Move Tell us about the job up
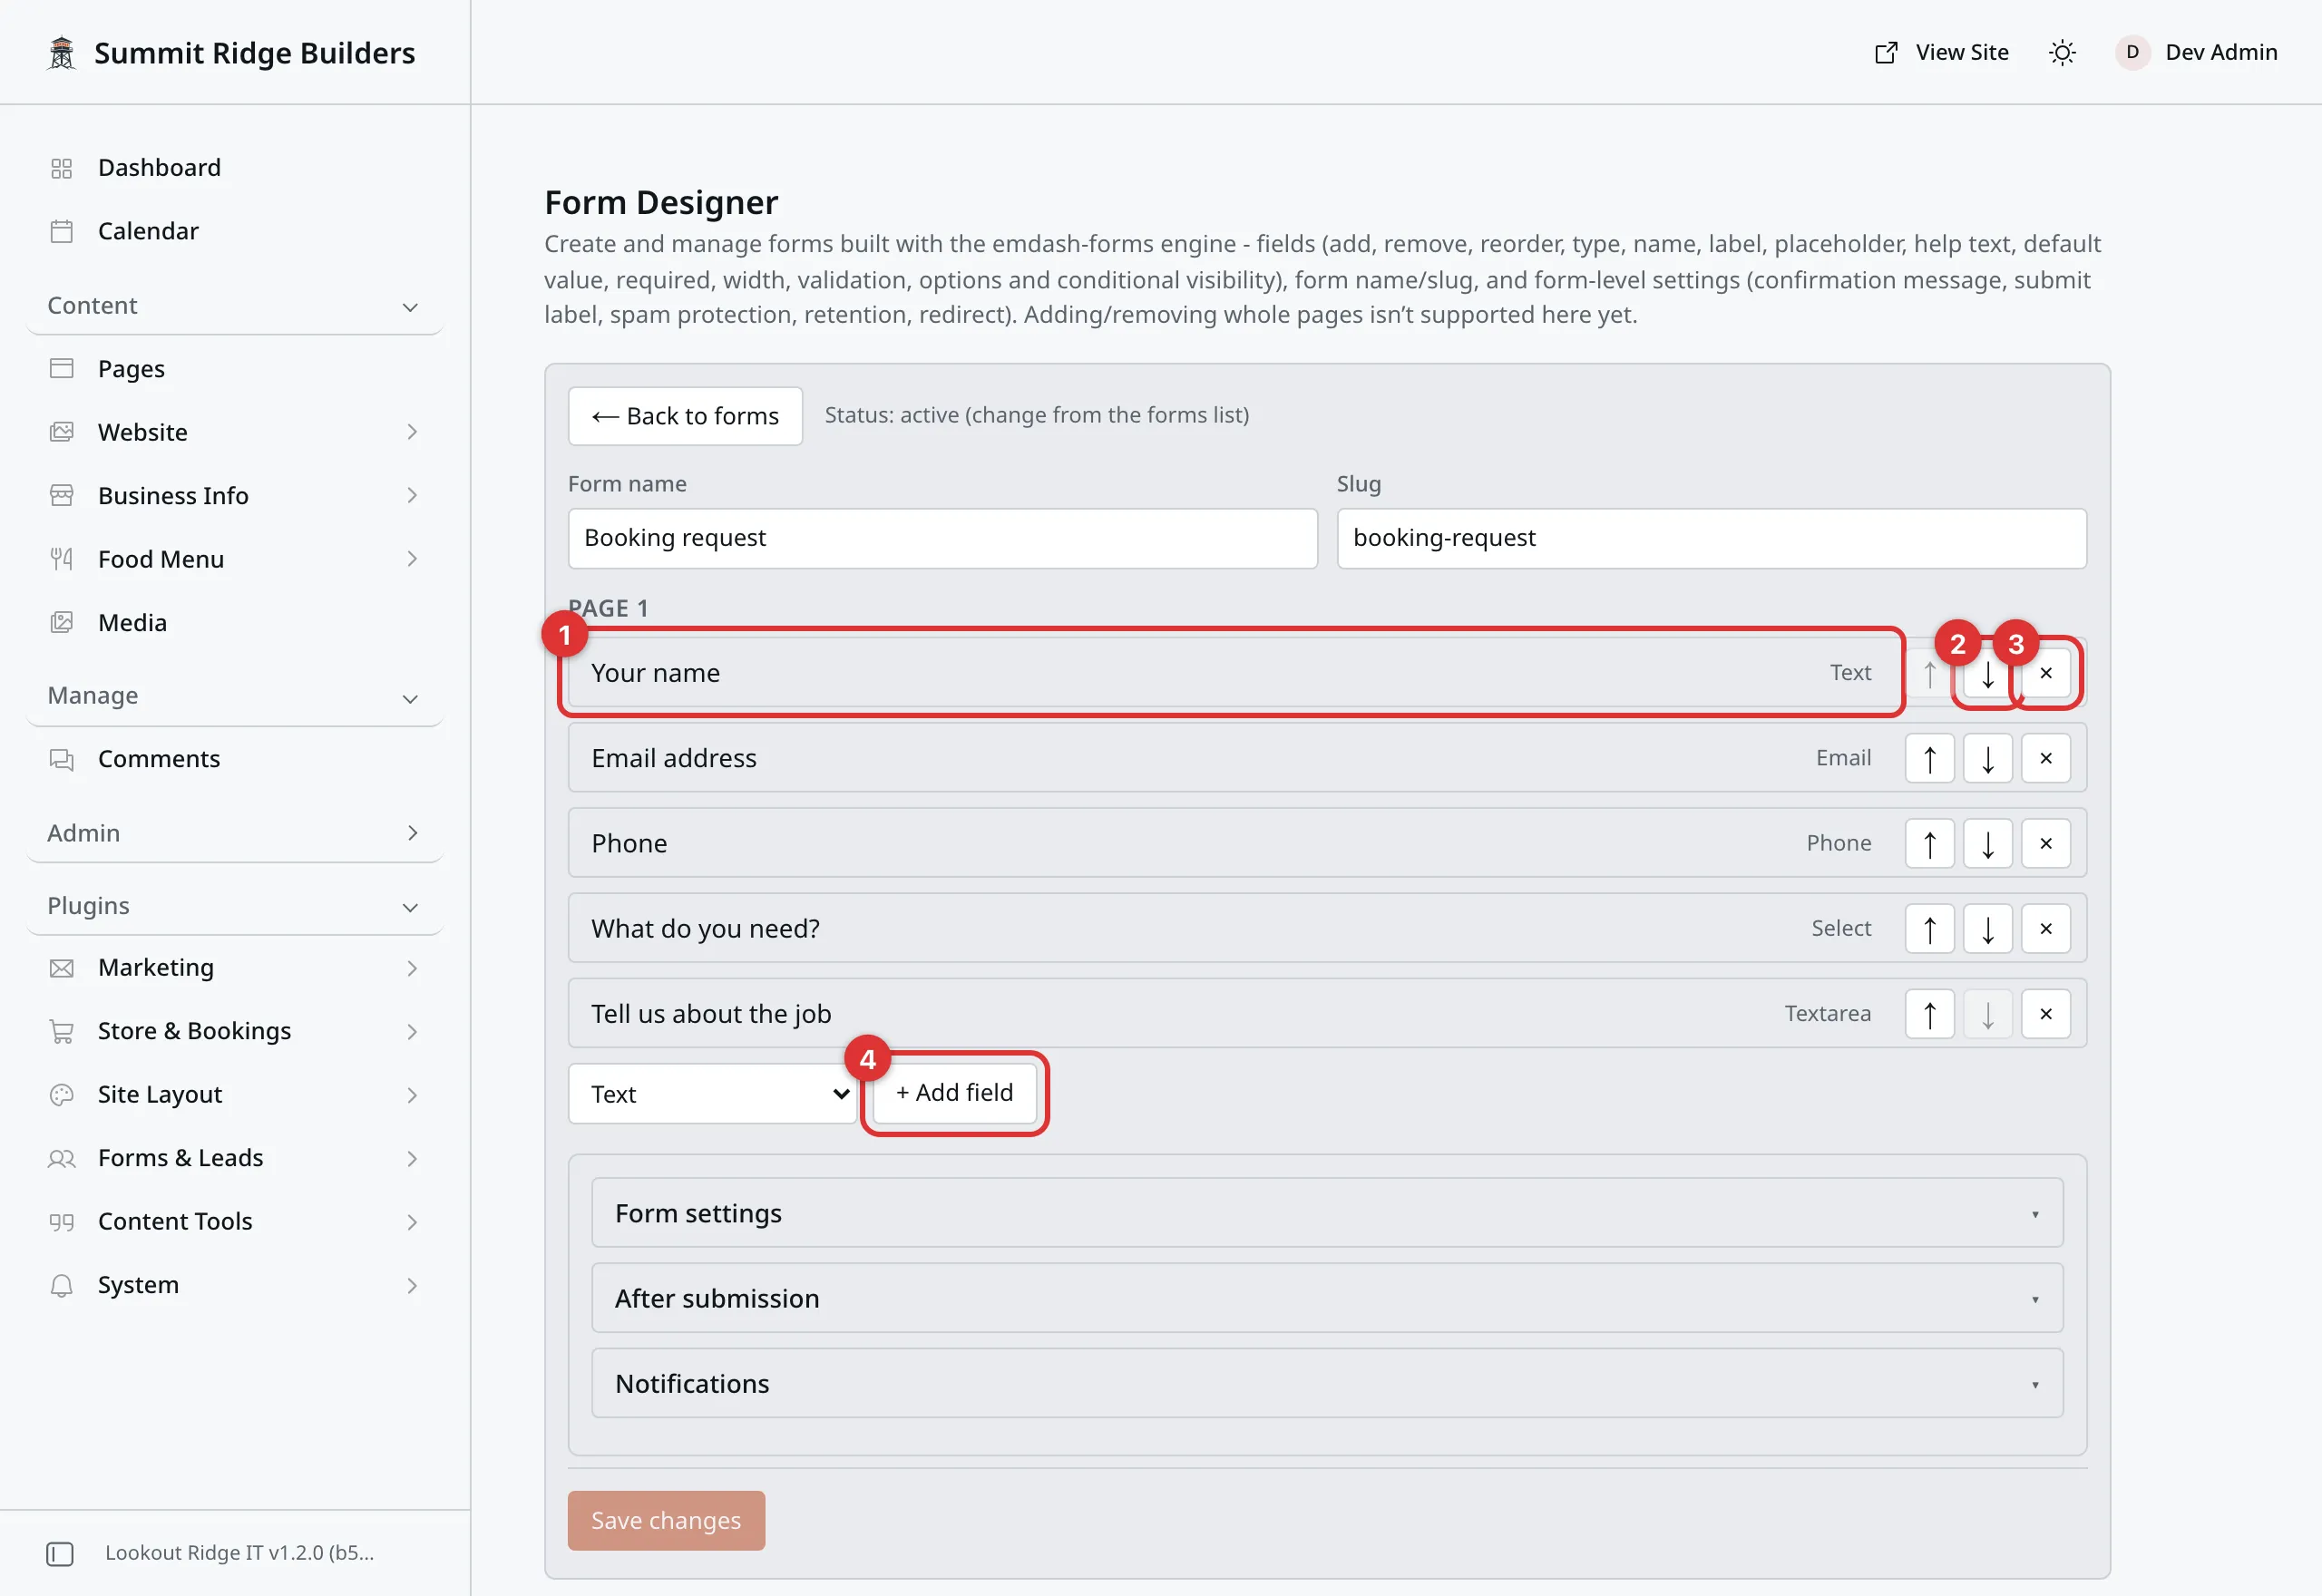The width and height of the screenshot is (2322, 1596). tap(1930, 1014)
